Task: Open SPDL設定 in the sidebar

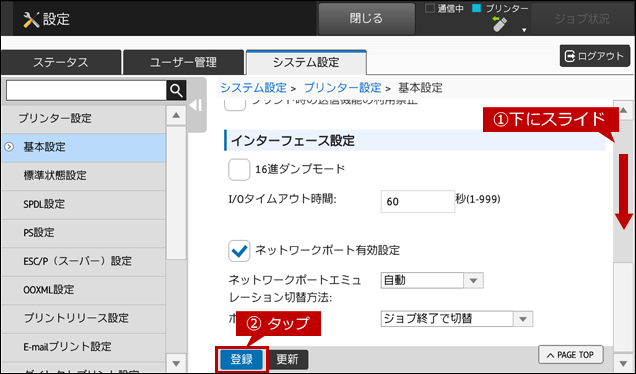Action: (x=83, y=204)
